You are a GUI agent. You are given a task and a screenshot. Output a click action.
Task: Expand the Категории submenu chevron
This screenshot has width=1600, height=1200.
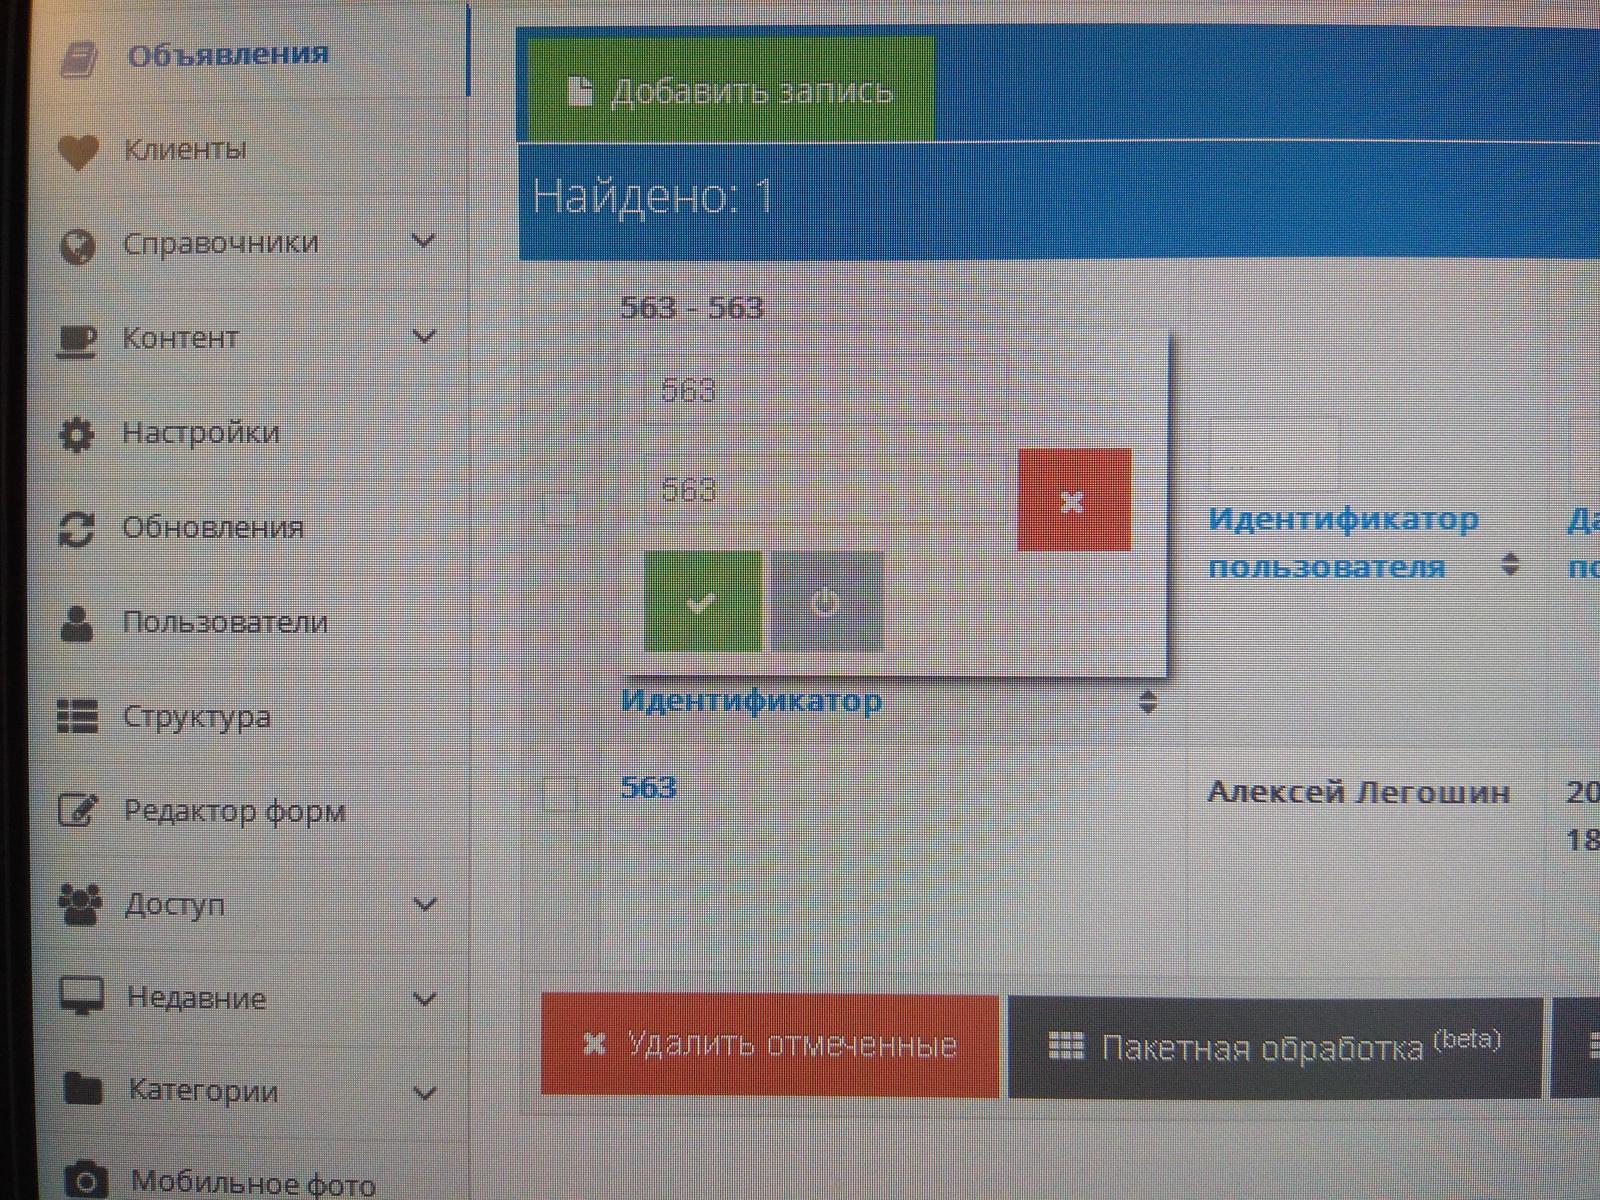pyautogui.click(x=425, y=1093)
